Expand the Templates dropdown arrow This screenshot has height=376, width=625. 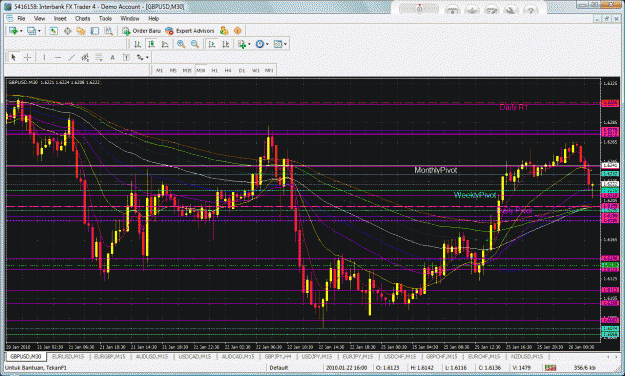click(285, 44)
